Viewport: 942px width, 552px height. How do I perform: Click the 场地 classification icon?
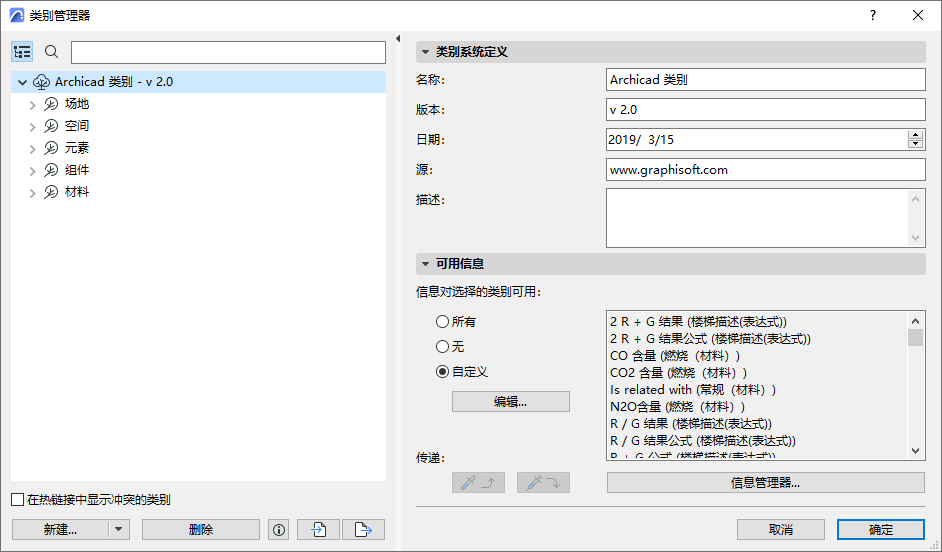click(51, 104)
